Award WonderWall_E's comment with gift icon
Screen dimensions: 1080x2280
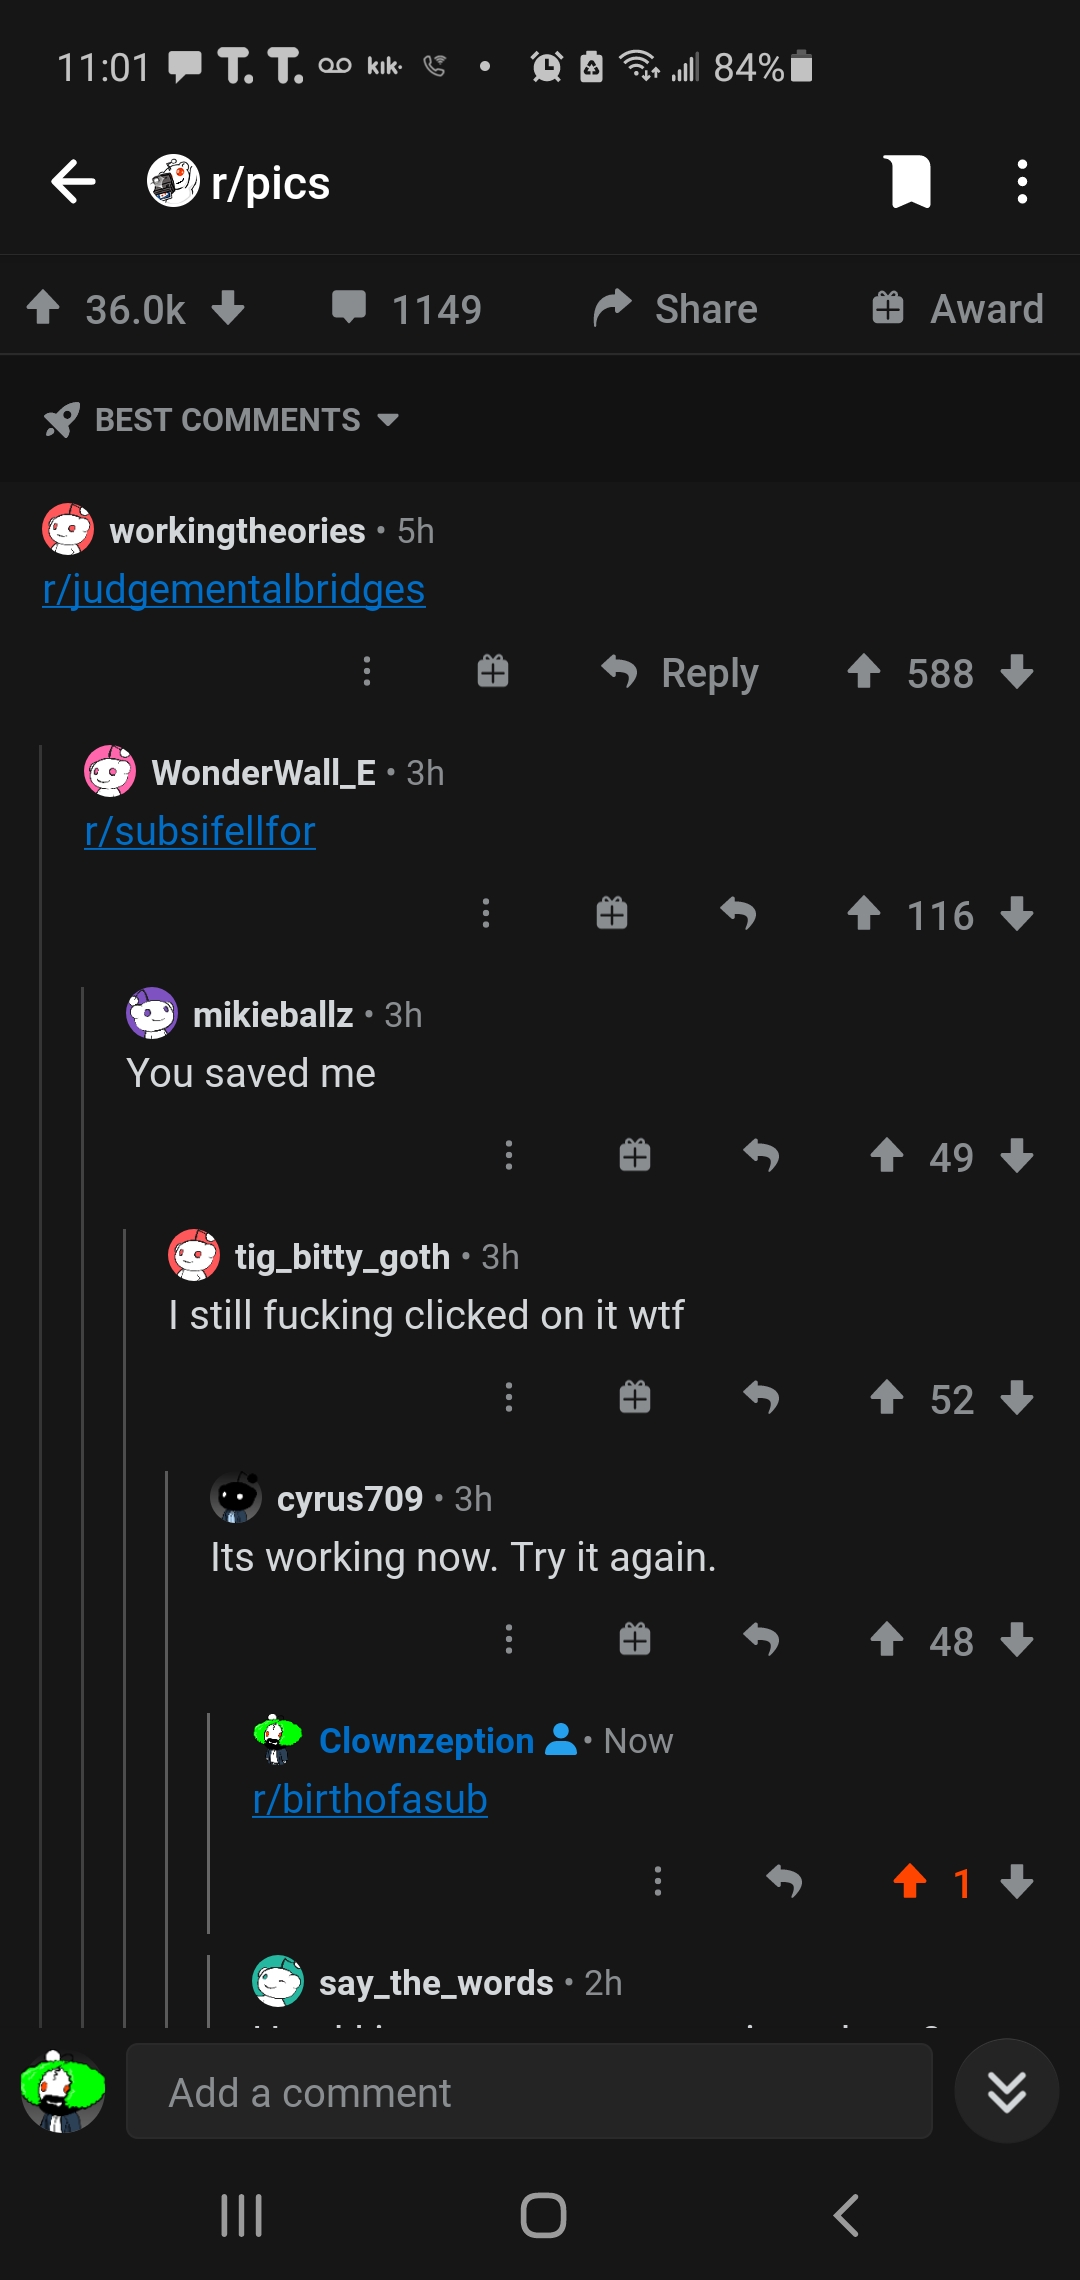(612, 914)
